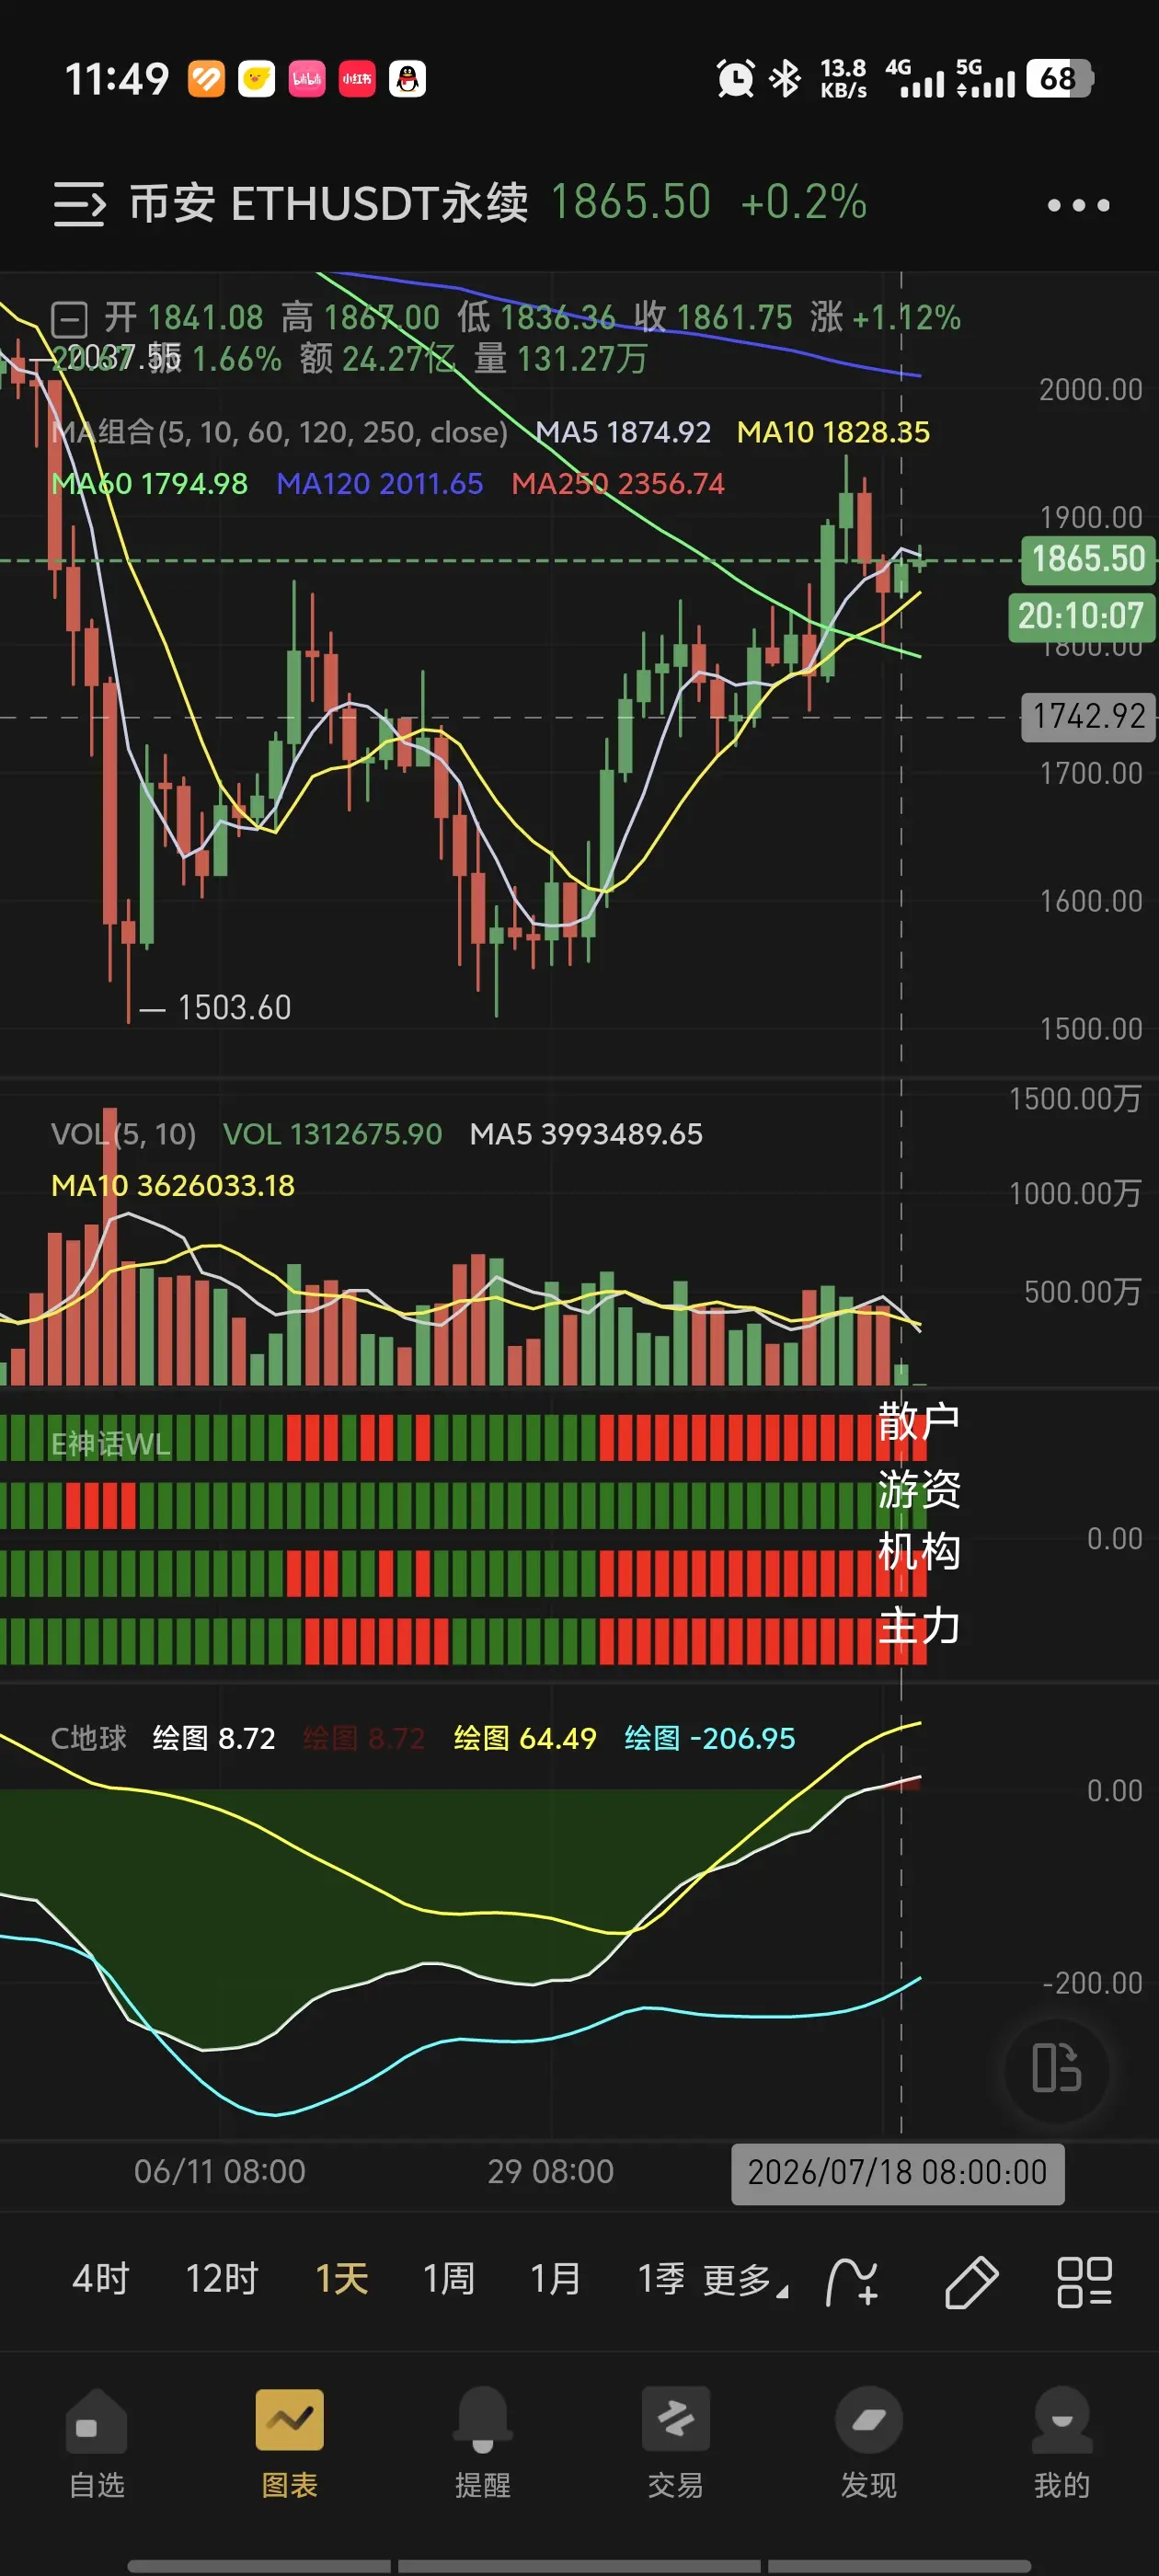Tap the crosshair price label 1742.92
This screenshot has width=1159, height=2576.
pos(1088,716)
